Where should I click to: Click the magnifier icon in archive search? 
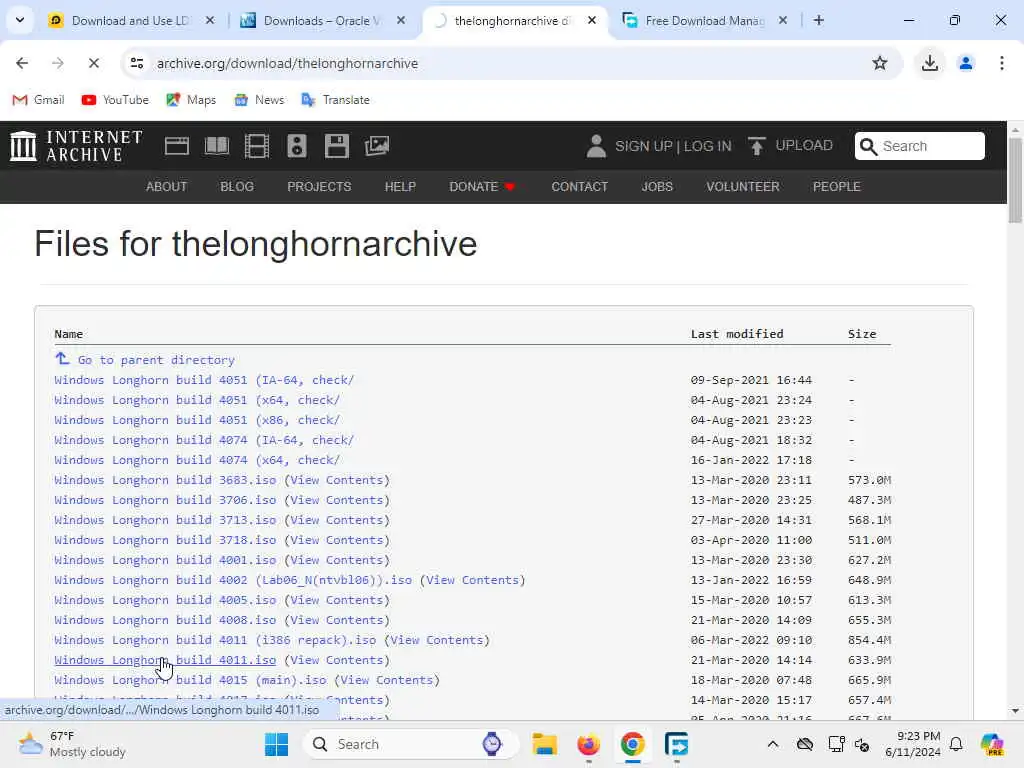[868, 146]
